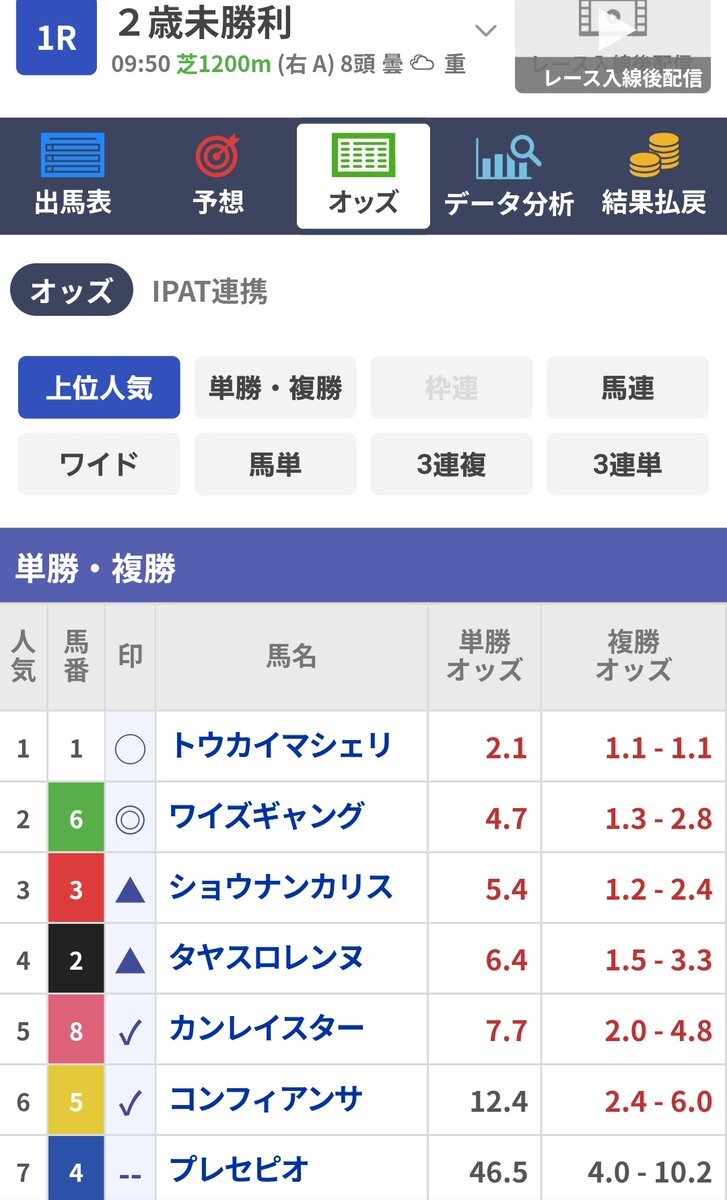Switch to IPAT連携 mode
Screen dimensions: 727x1200
pos(209,291)
